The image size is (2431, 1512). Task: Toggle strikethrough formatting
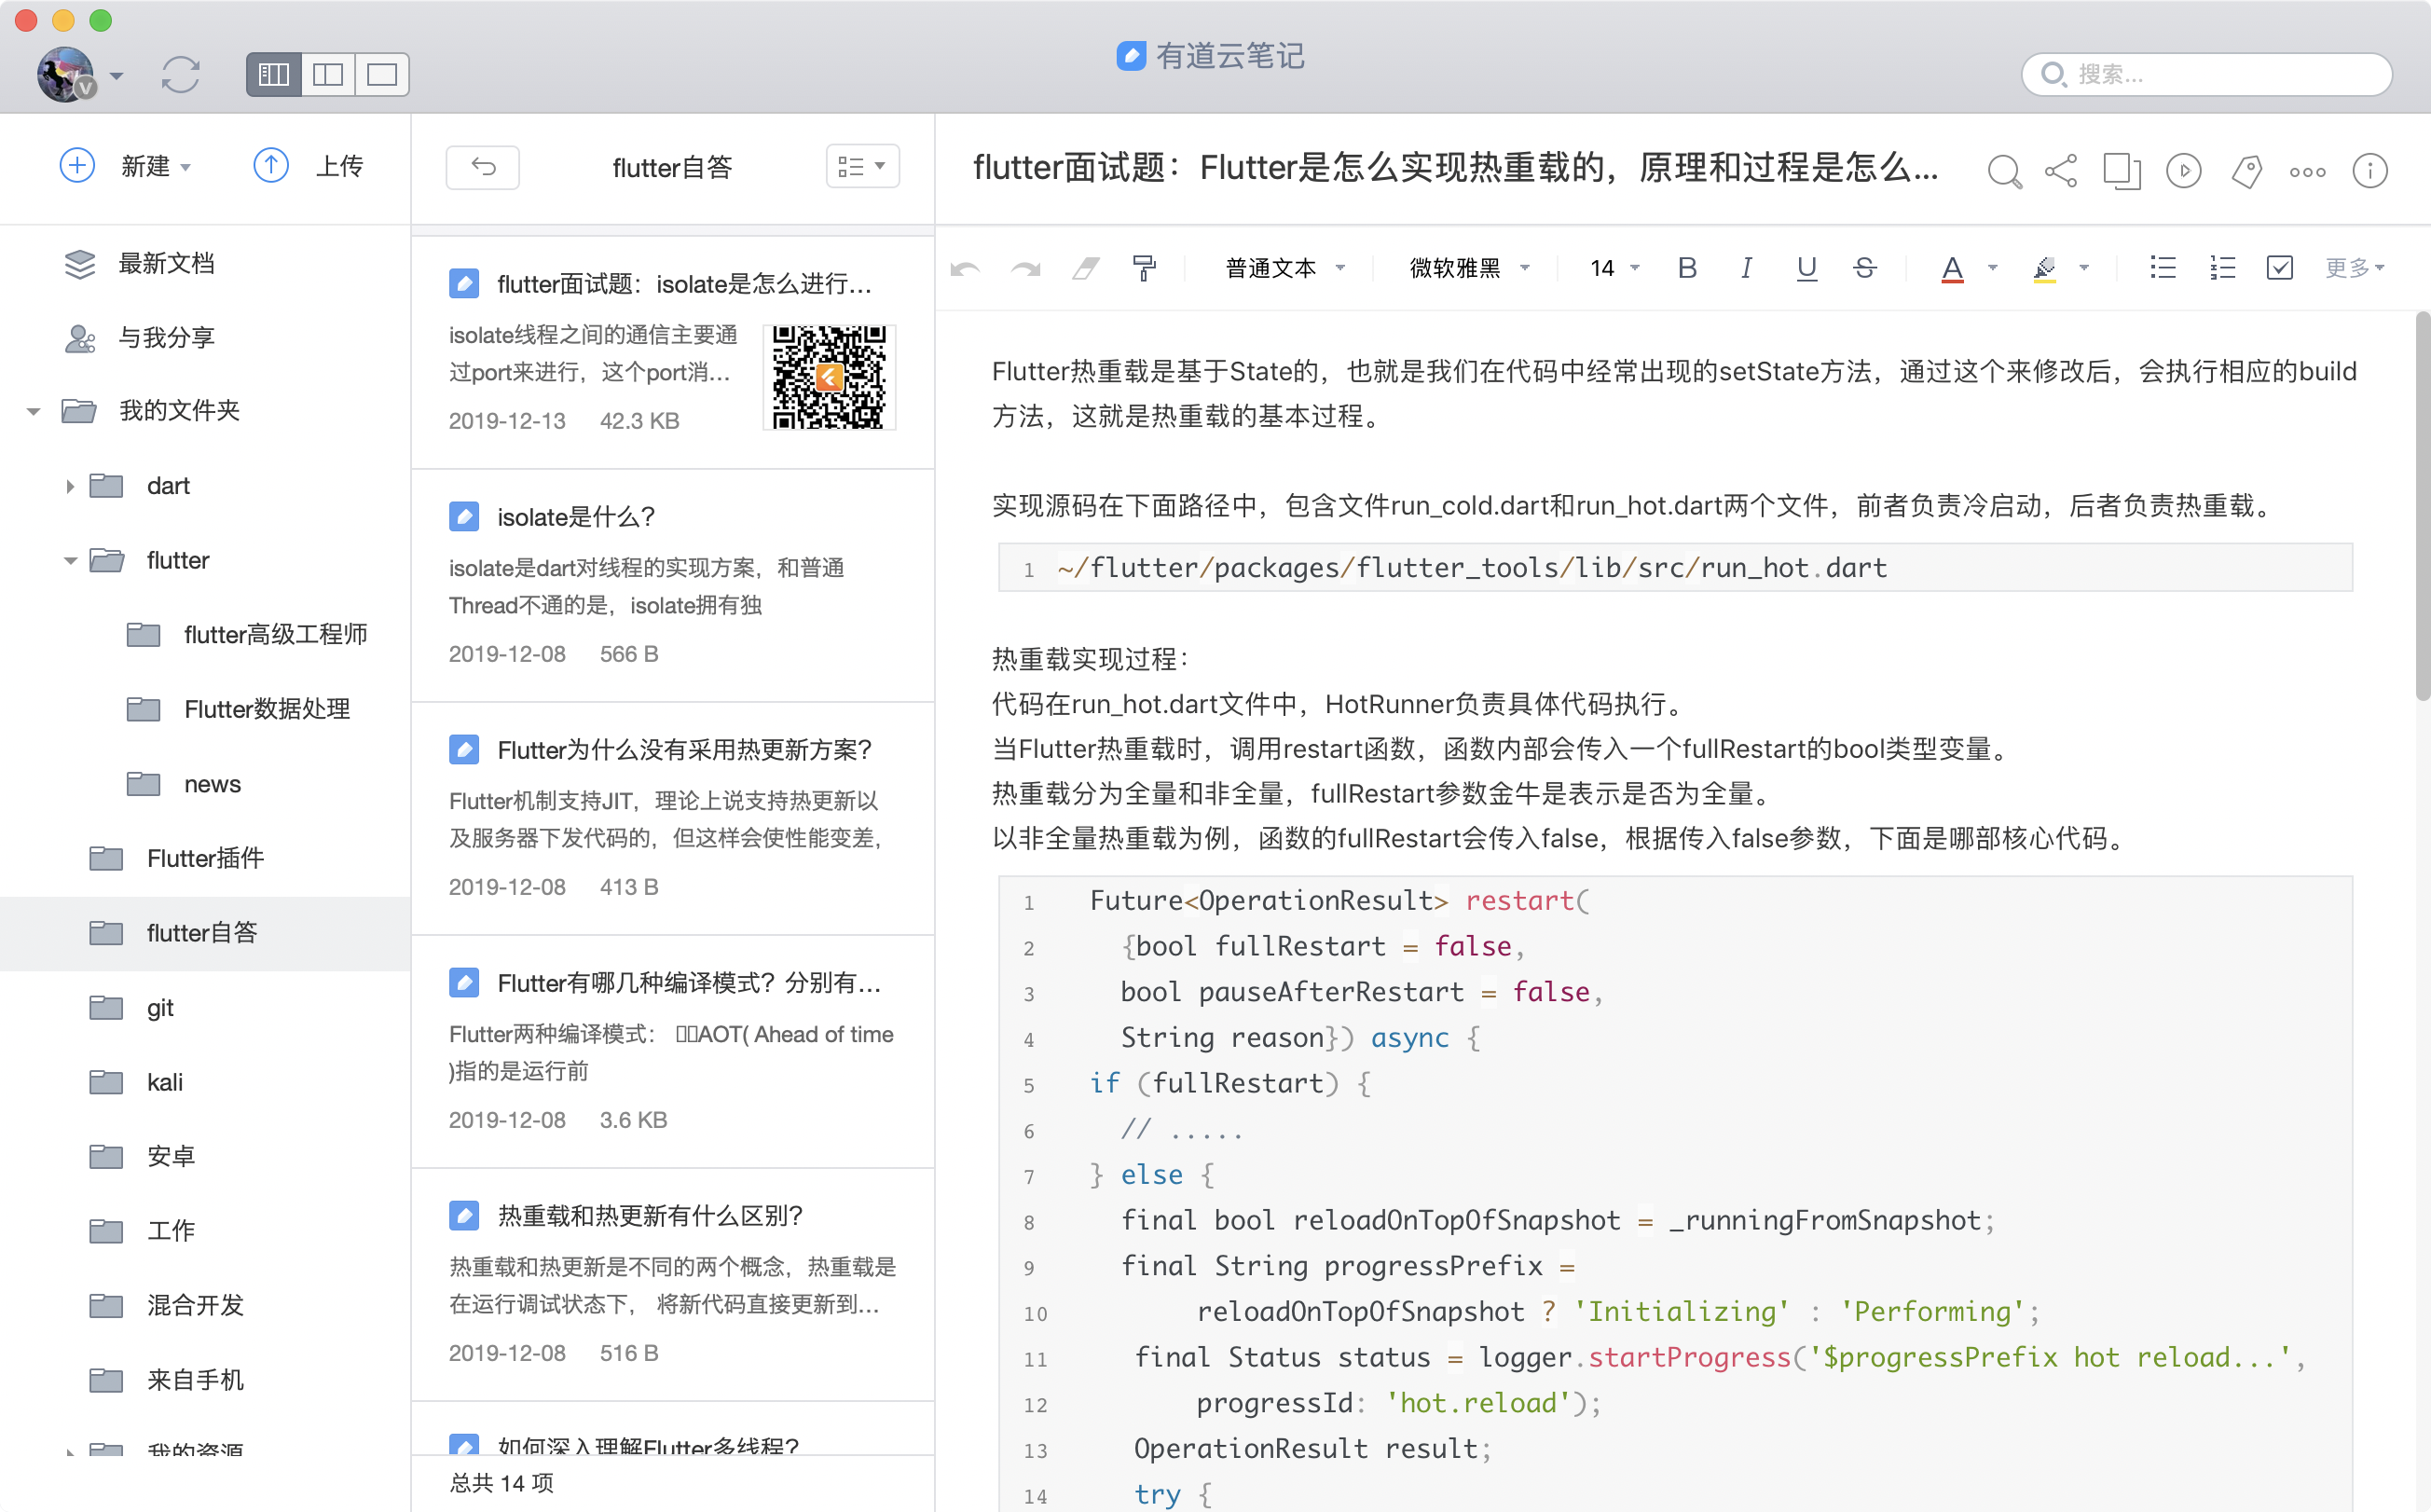[x=1865, y=268]
